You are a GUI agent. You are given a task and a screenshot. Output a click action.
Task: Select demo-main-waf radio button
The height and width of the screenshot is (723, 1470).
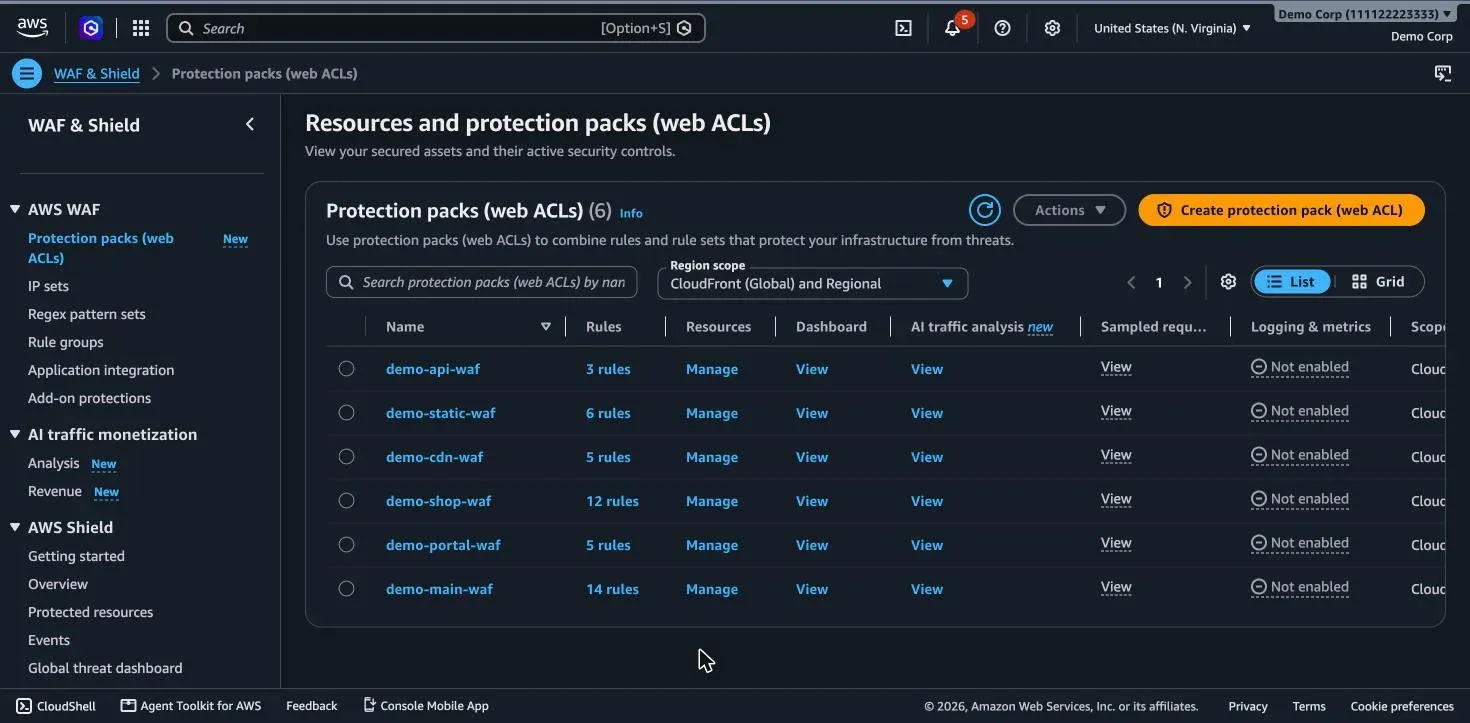pos(346,588)
